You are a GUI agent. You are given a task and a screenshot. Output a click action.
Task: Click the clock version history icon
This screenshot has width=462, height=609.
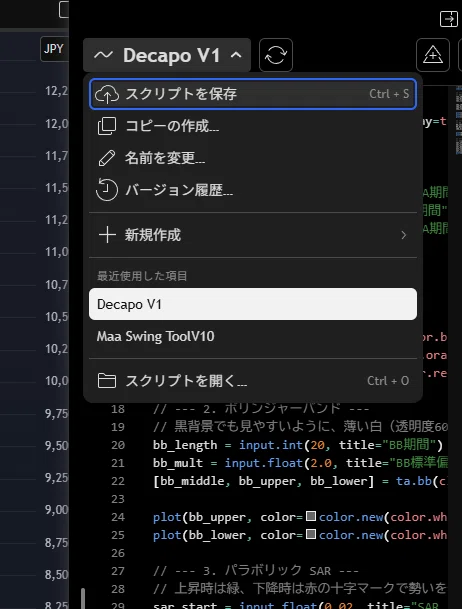click(107, 190)
